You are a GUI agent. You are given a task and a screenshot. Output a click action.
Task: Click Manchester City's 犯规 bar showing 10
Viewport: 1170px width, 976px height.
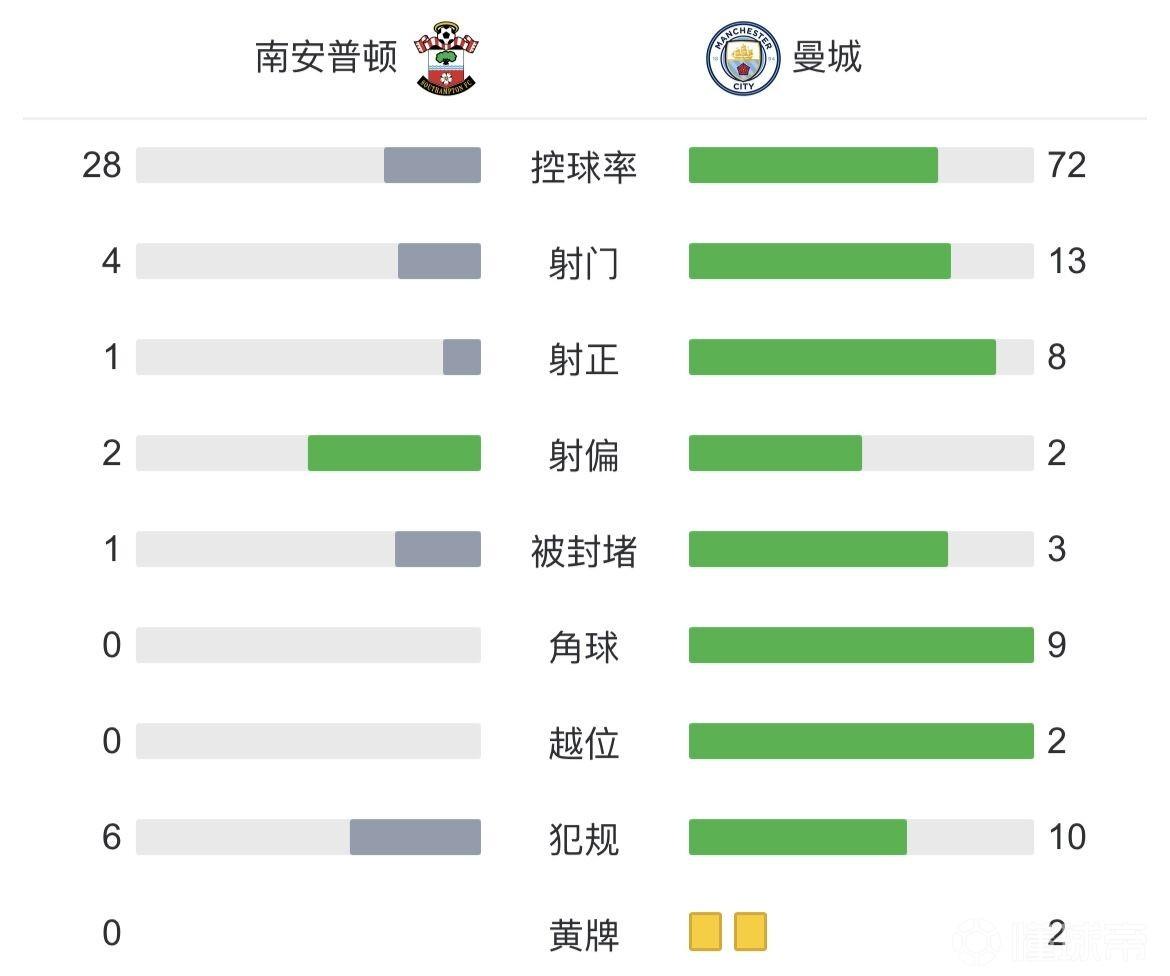797,837
